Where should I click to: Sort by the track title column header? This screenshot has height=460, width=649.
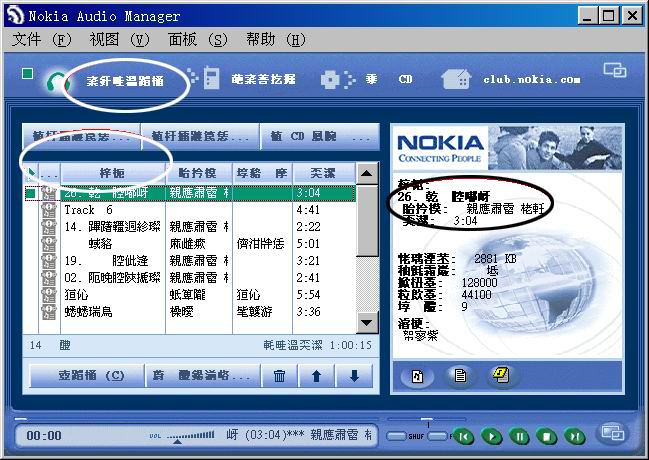click(x=113, y=173)
